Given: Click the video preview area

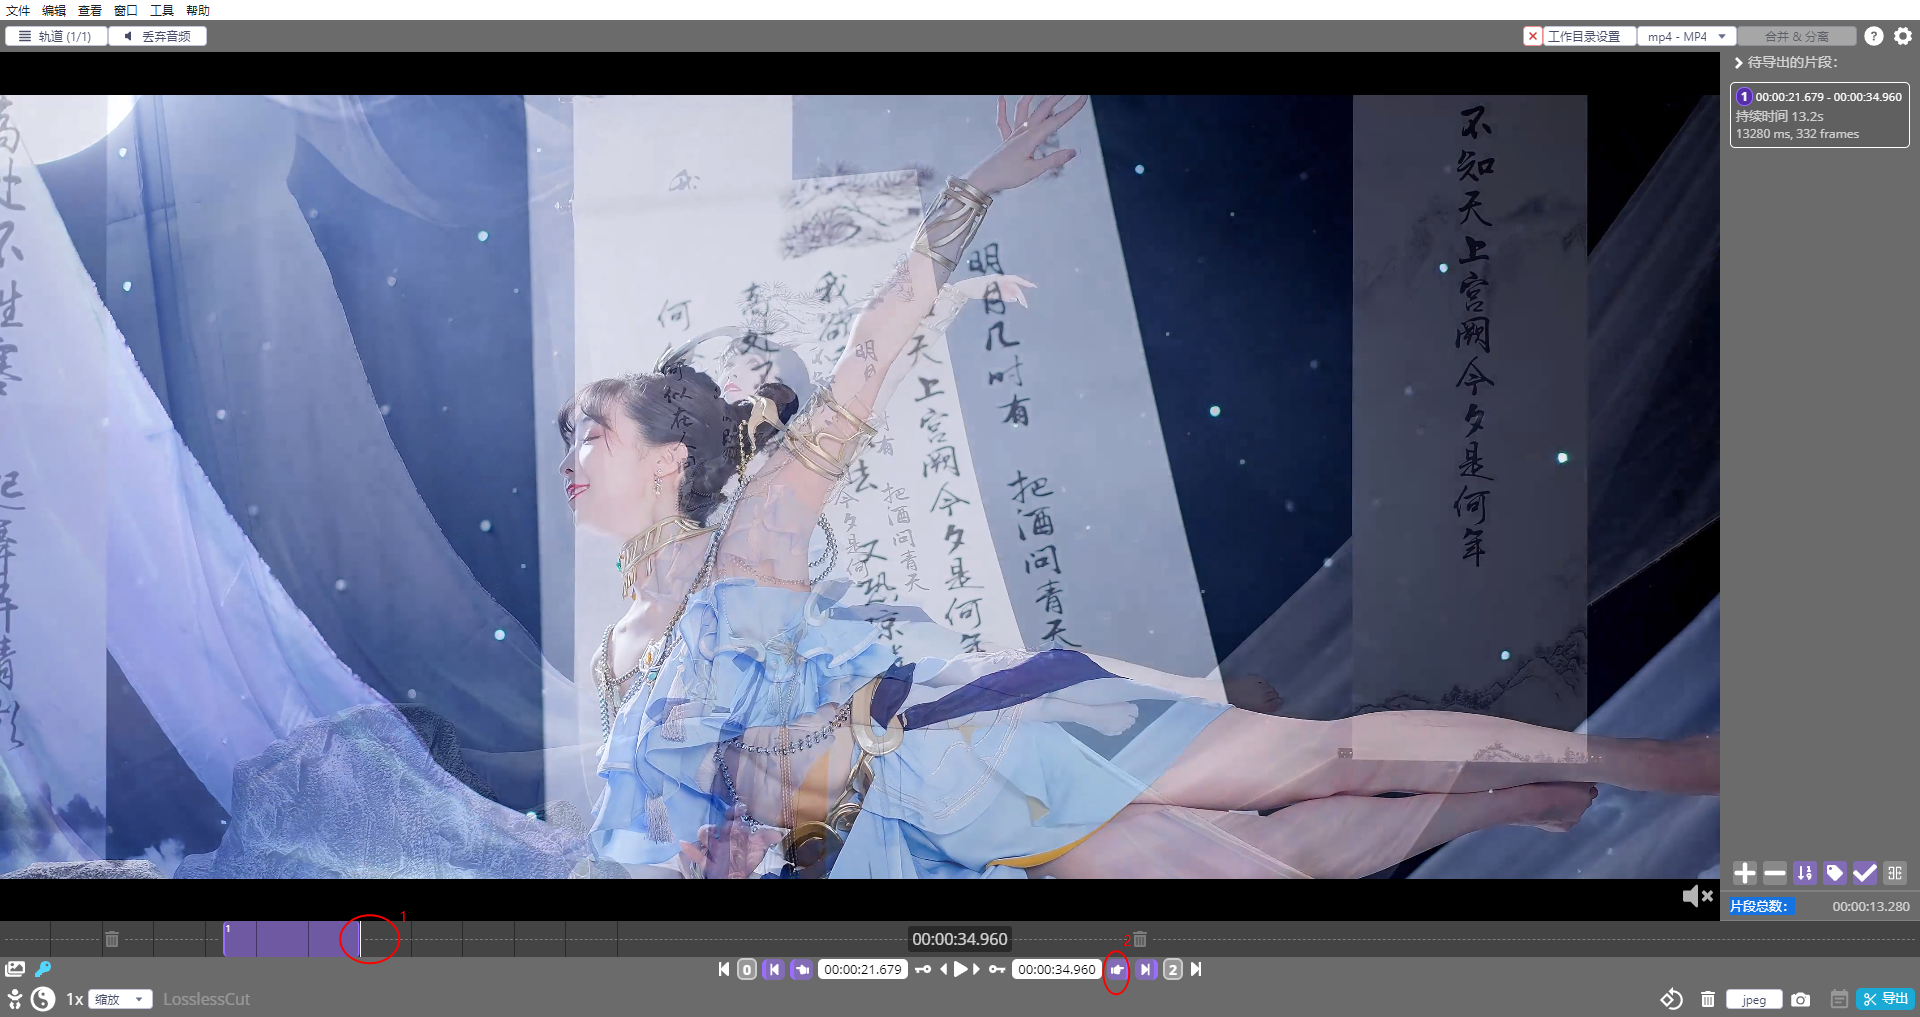Looking at the screenshot, I should [x=860, y=487].
